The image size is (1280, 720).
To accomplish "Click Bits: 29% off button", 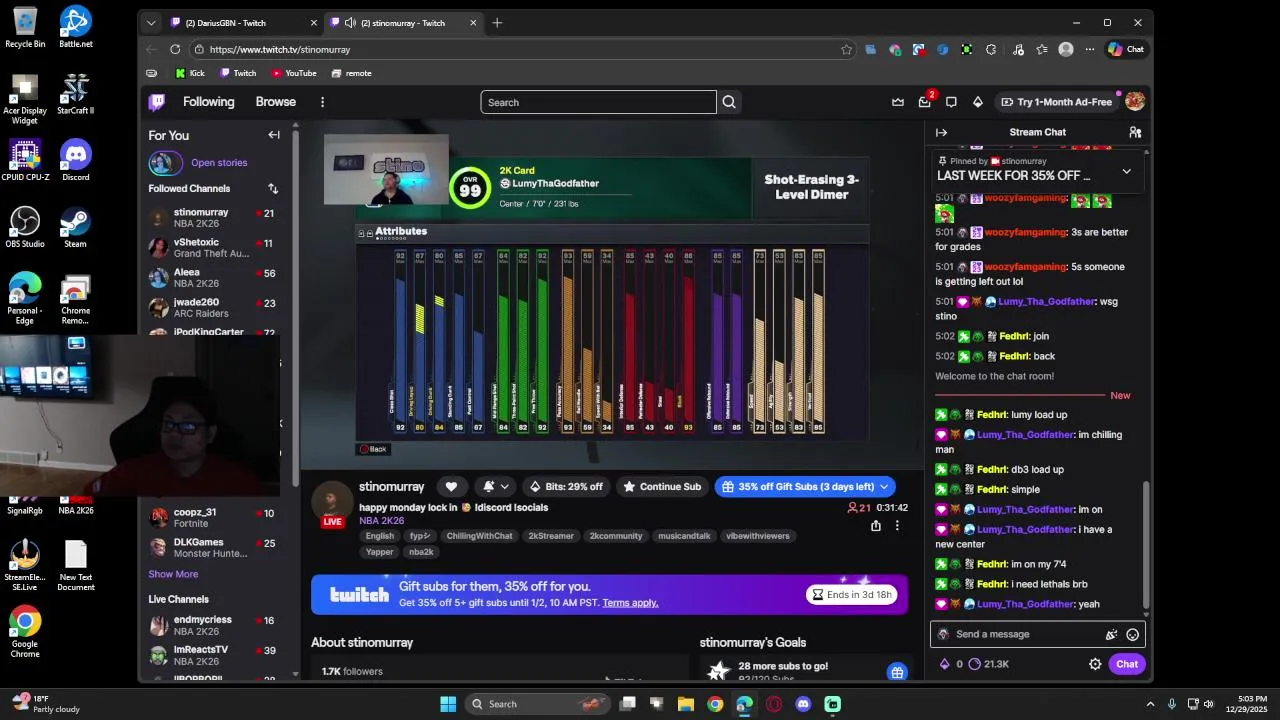I will click(x=566, y=487).
